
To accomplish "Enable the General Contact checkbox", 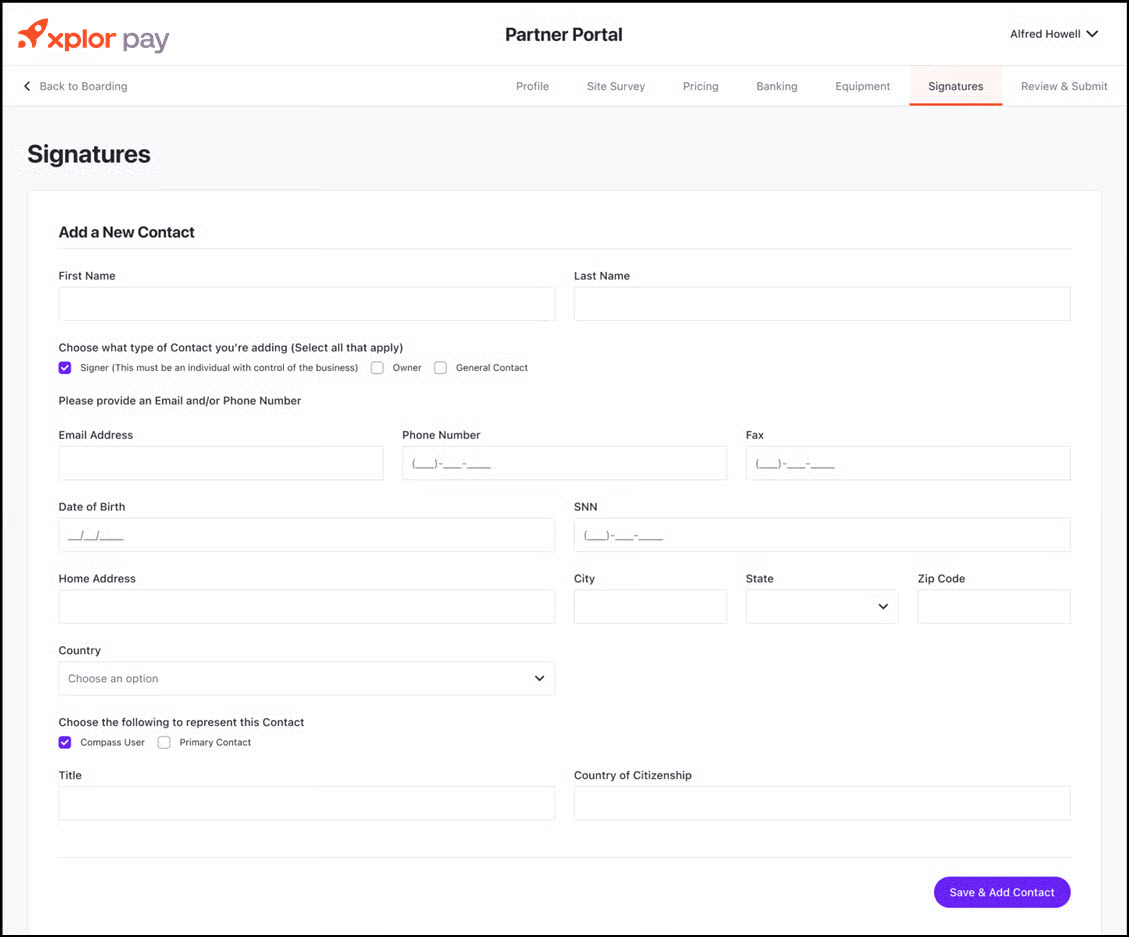I will click(440, 368).
